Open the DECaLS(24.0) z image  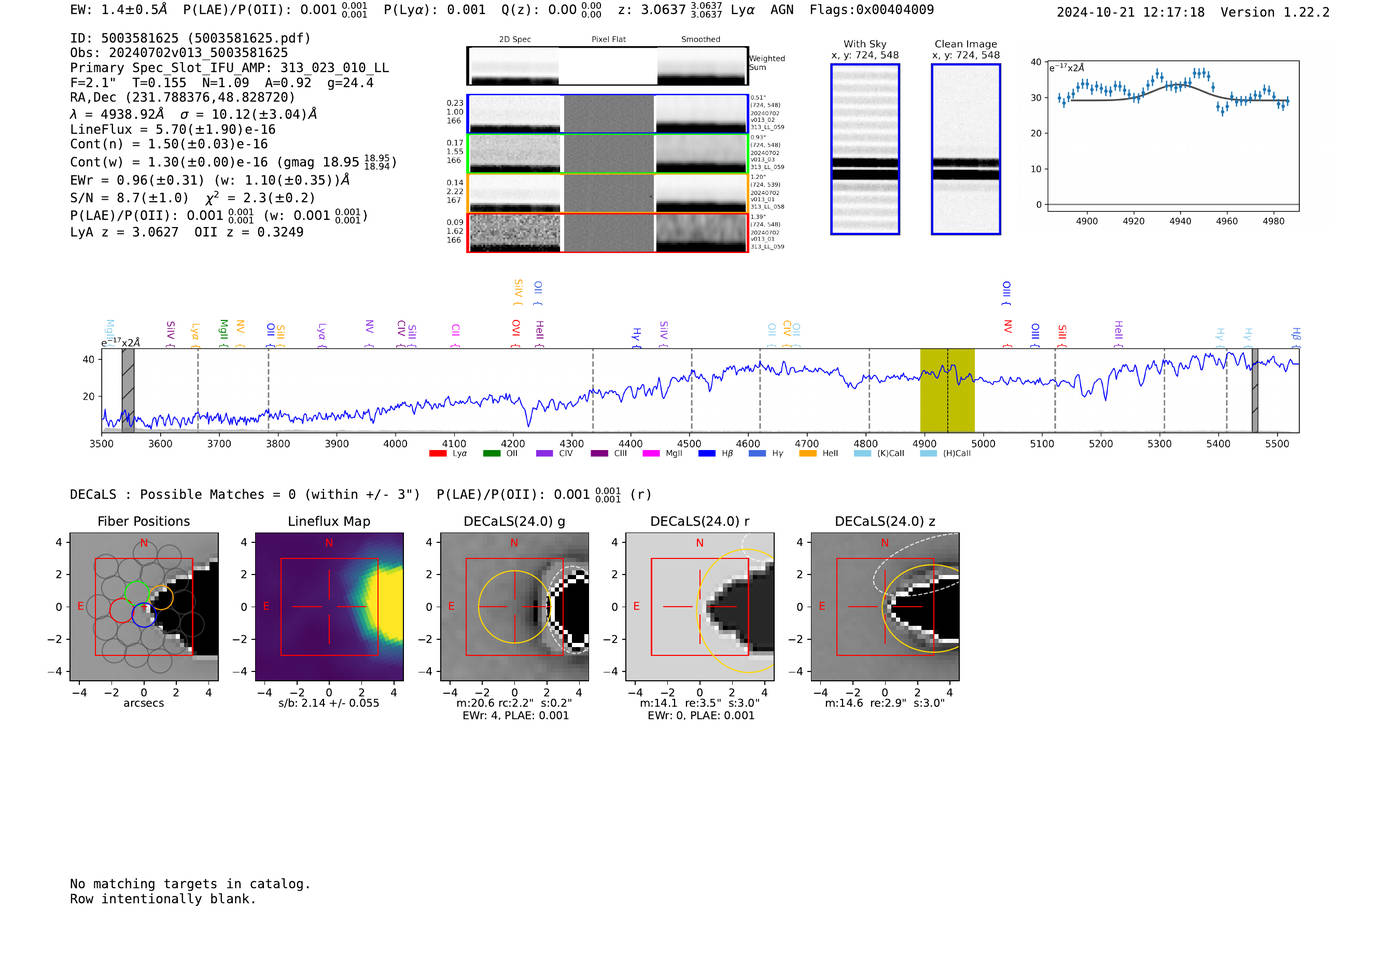point(885,607)
